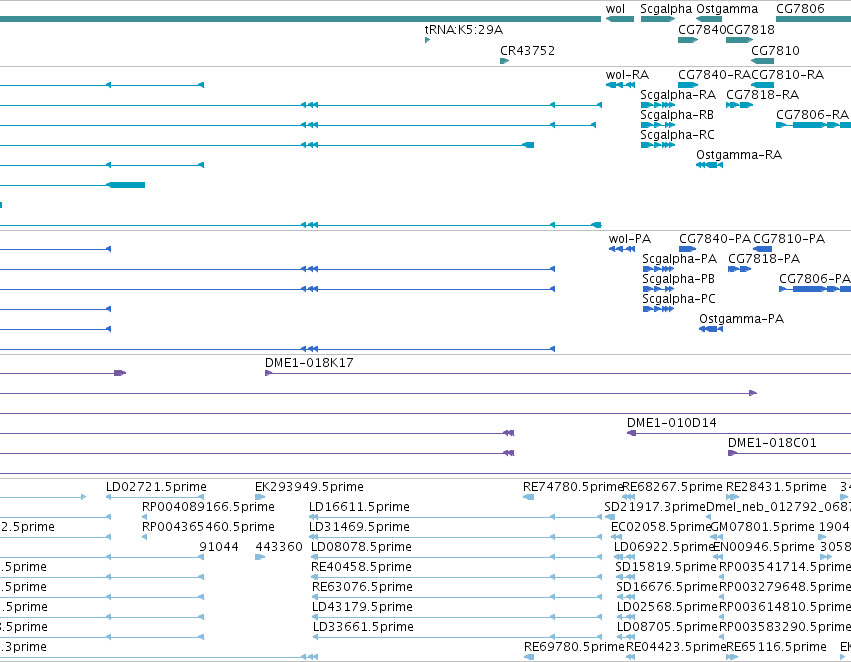Image resolution: width=851 pixels, height=662 pixels.
Task: Select the CG7840-RA transcript label
Action: [714, 75]
